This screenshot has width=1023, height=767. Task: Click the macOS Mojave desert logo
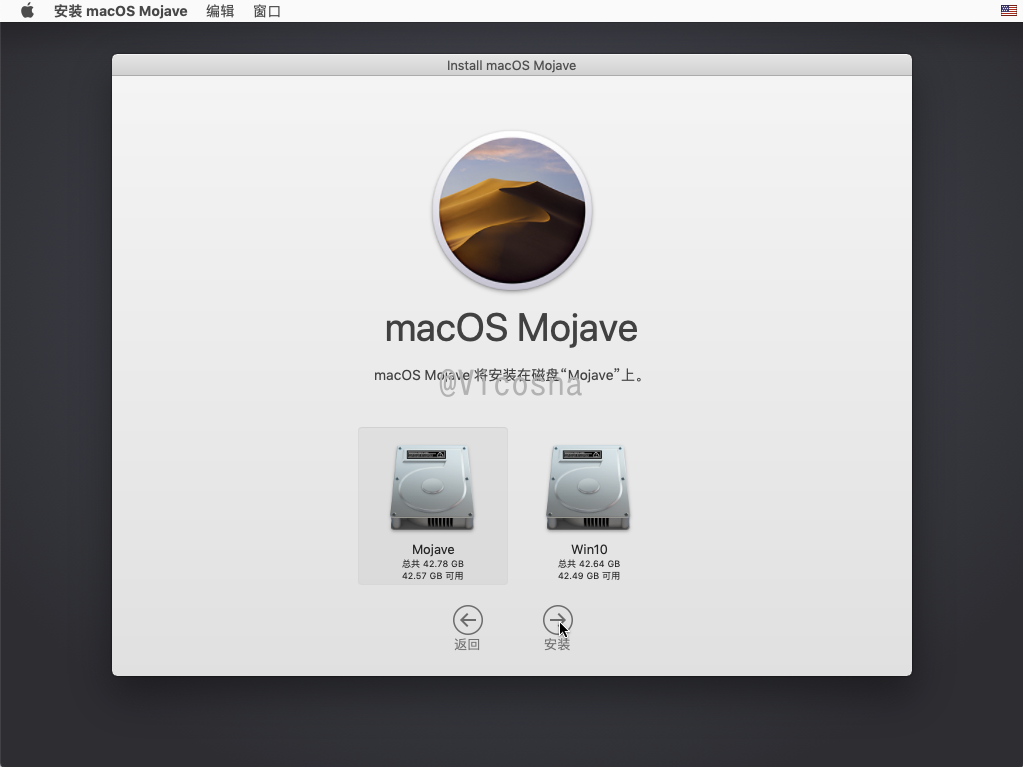pos(512,210)
